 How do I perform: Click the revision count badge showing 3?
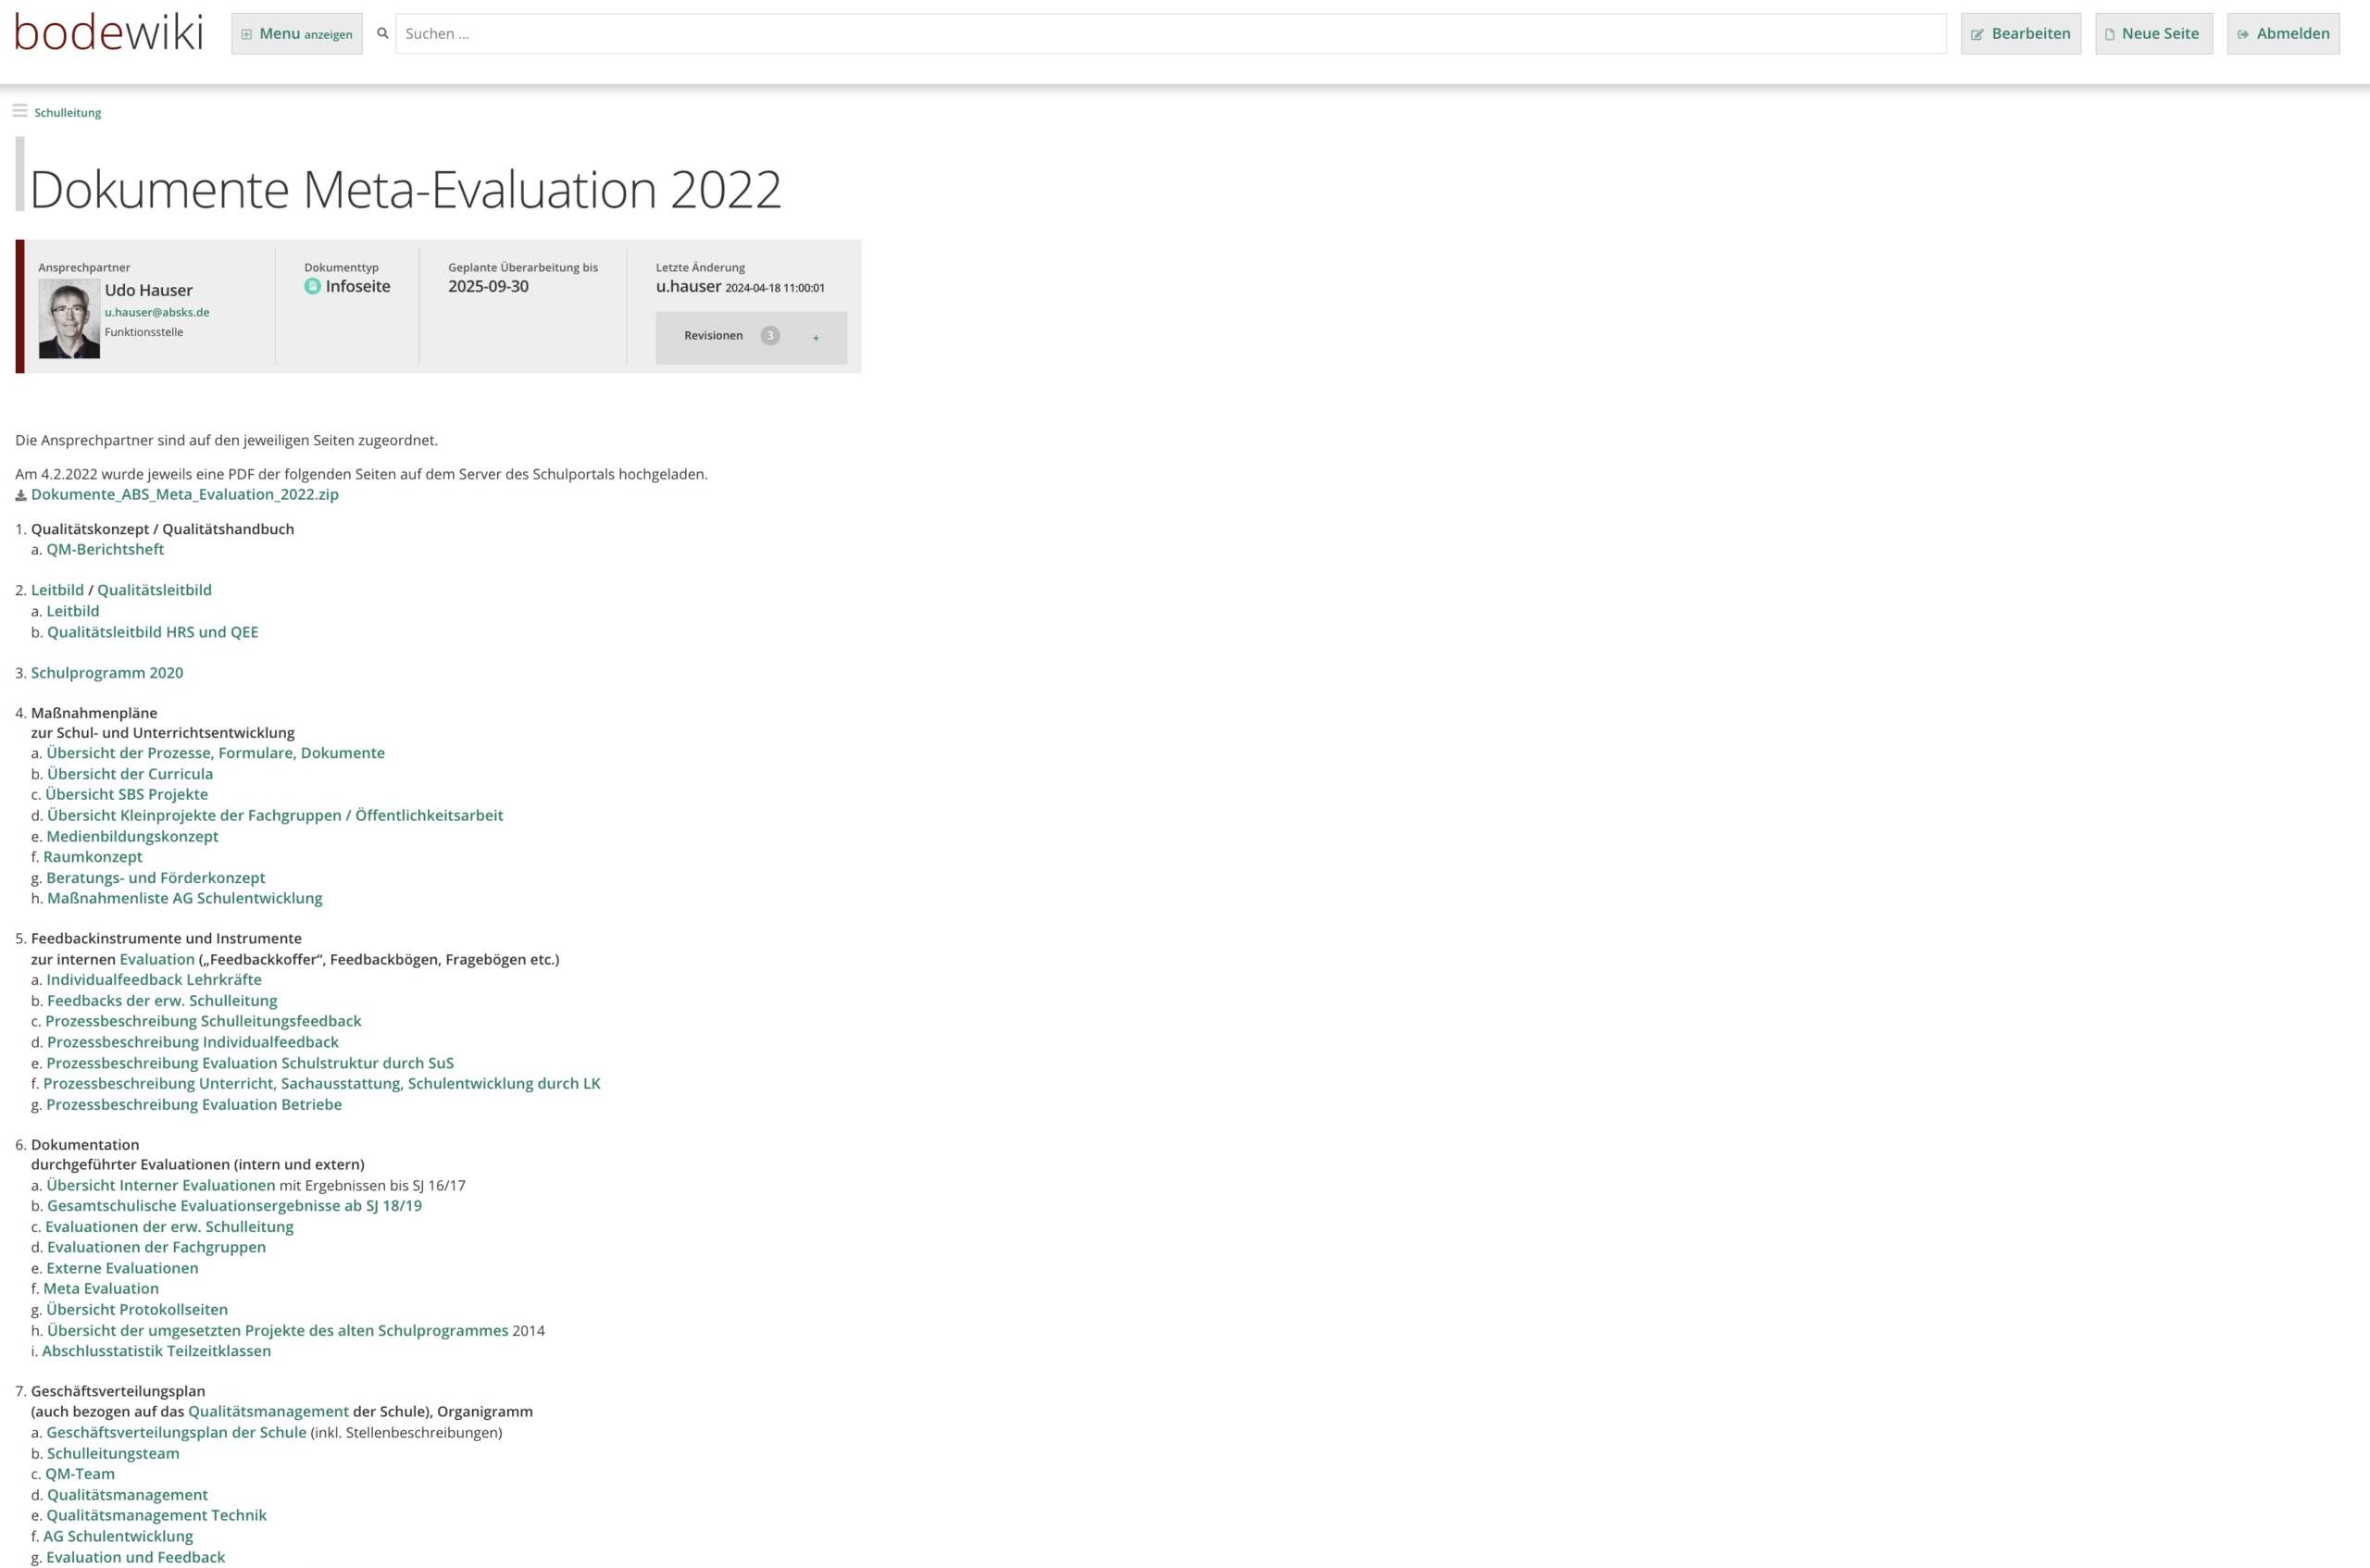pos(769,336)
